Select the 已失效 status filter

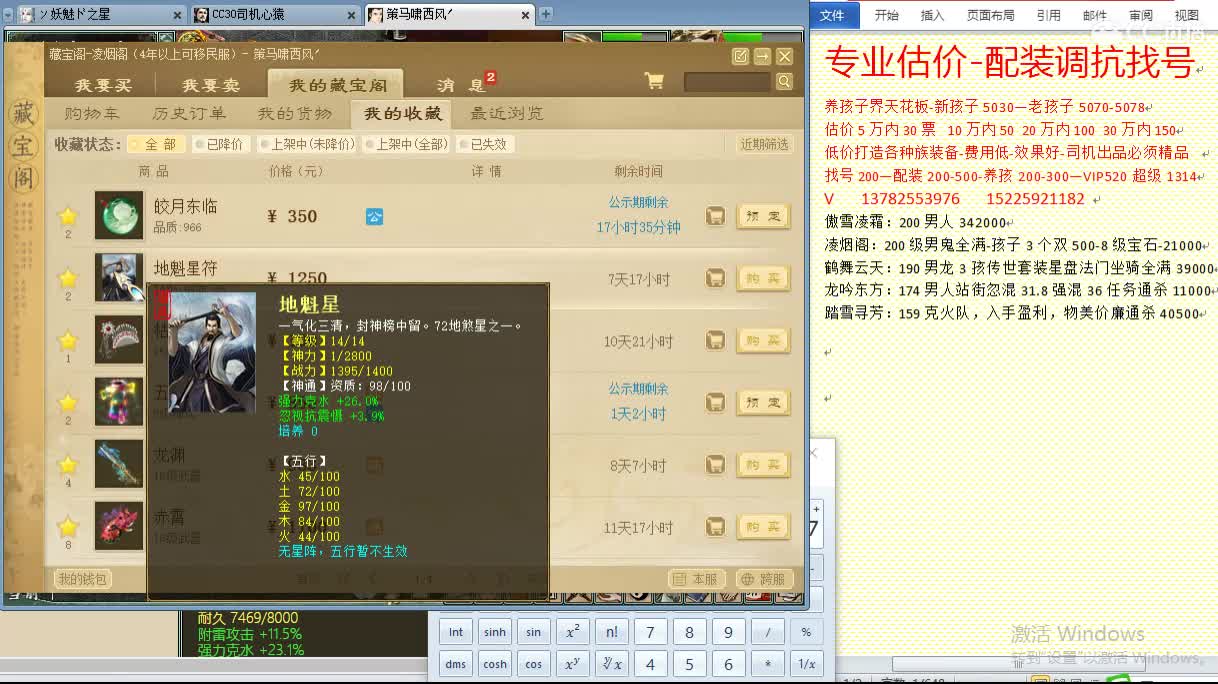click(x=483, y=144)
